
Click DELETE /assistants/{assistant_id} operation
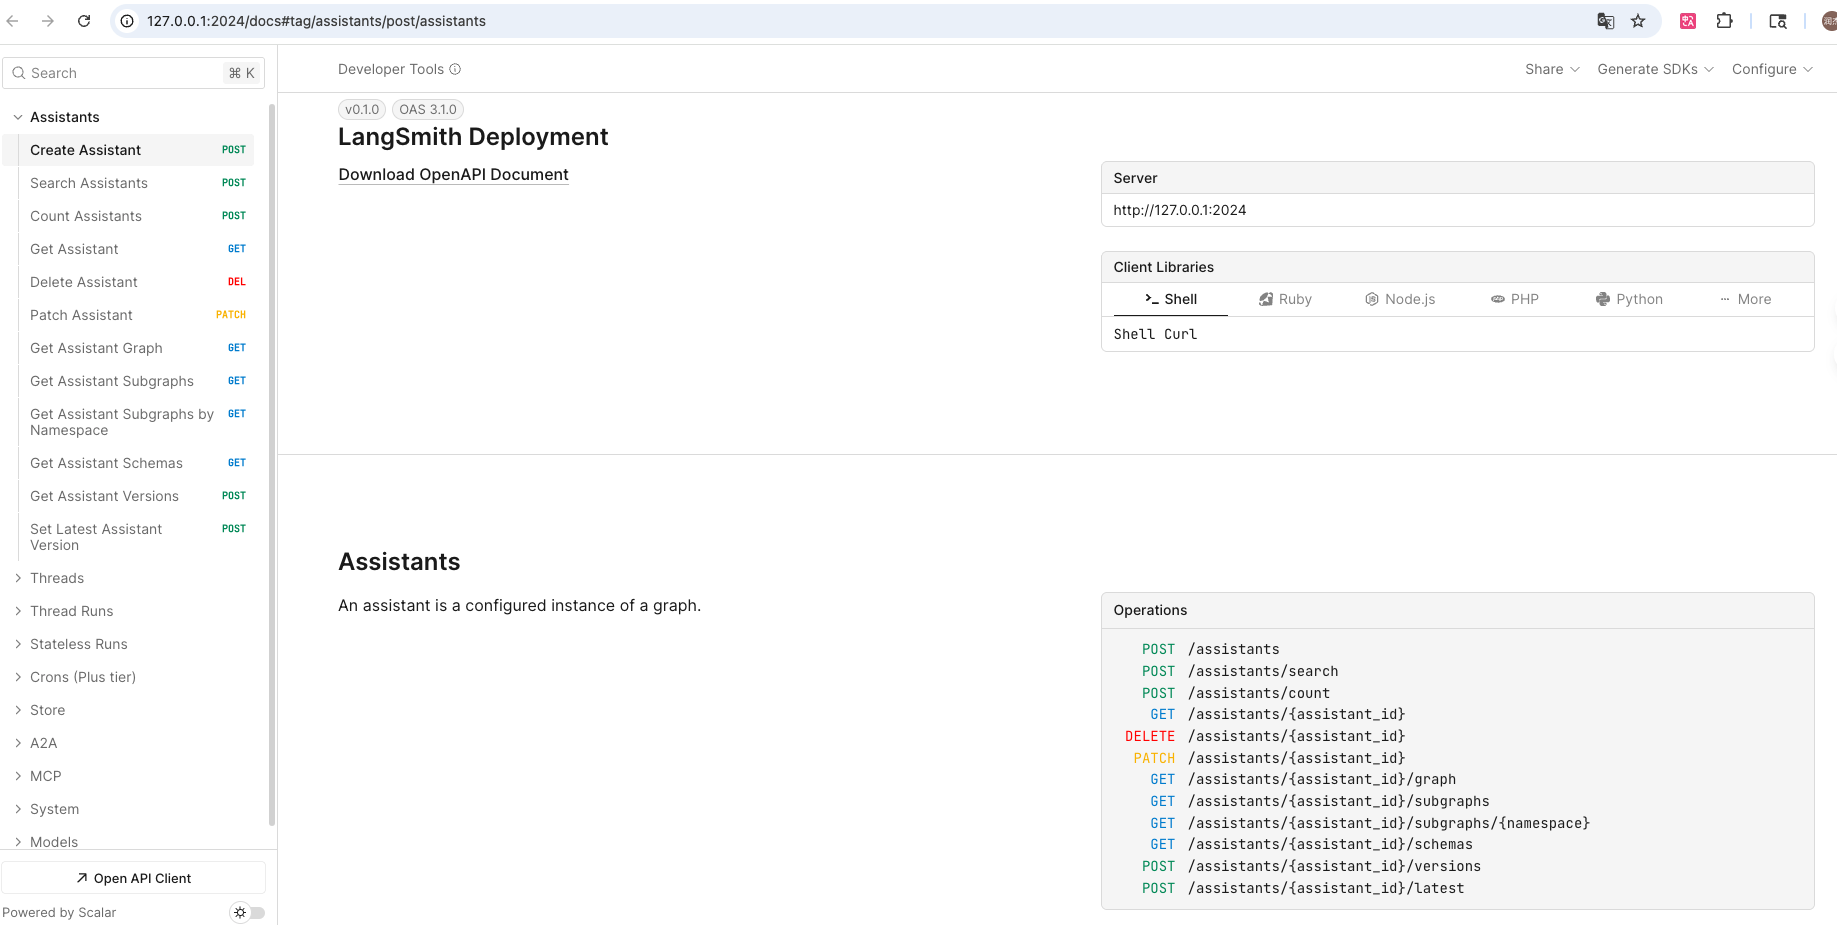coord(1265,736)
